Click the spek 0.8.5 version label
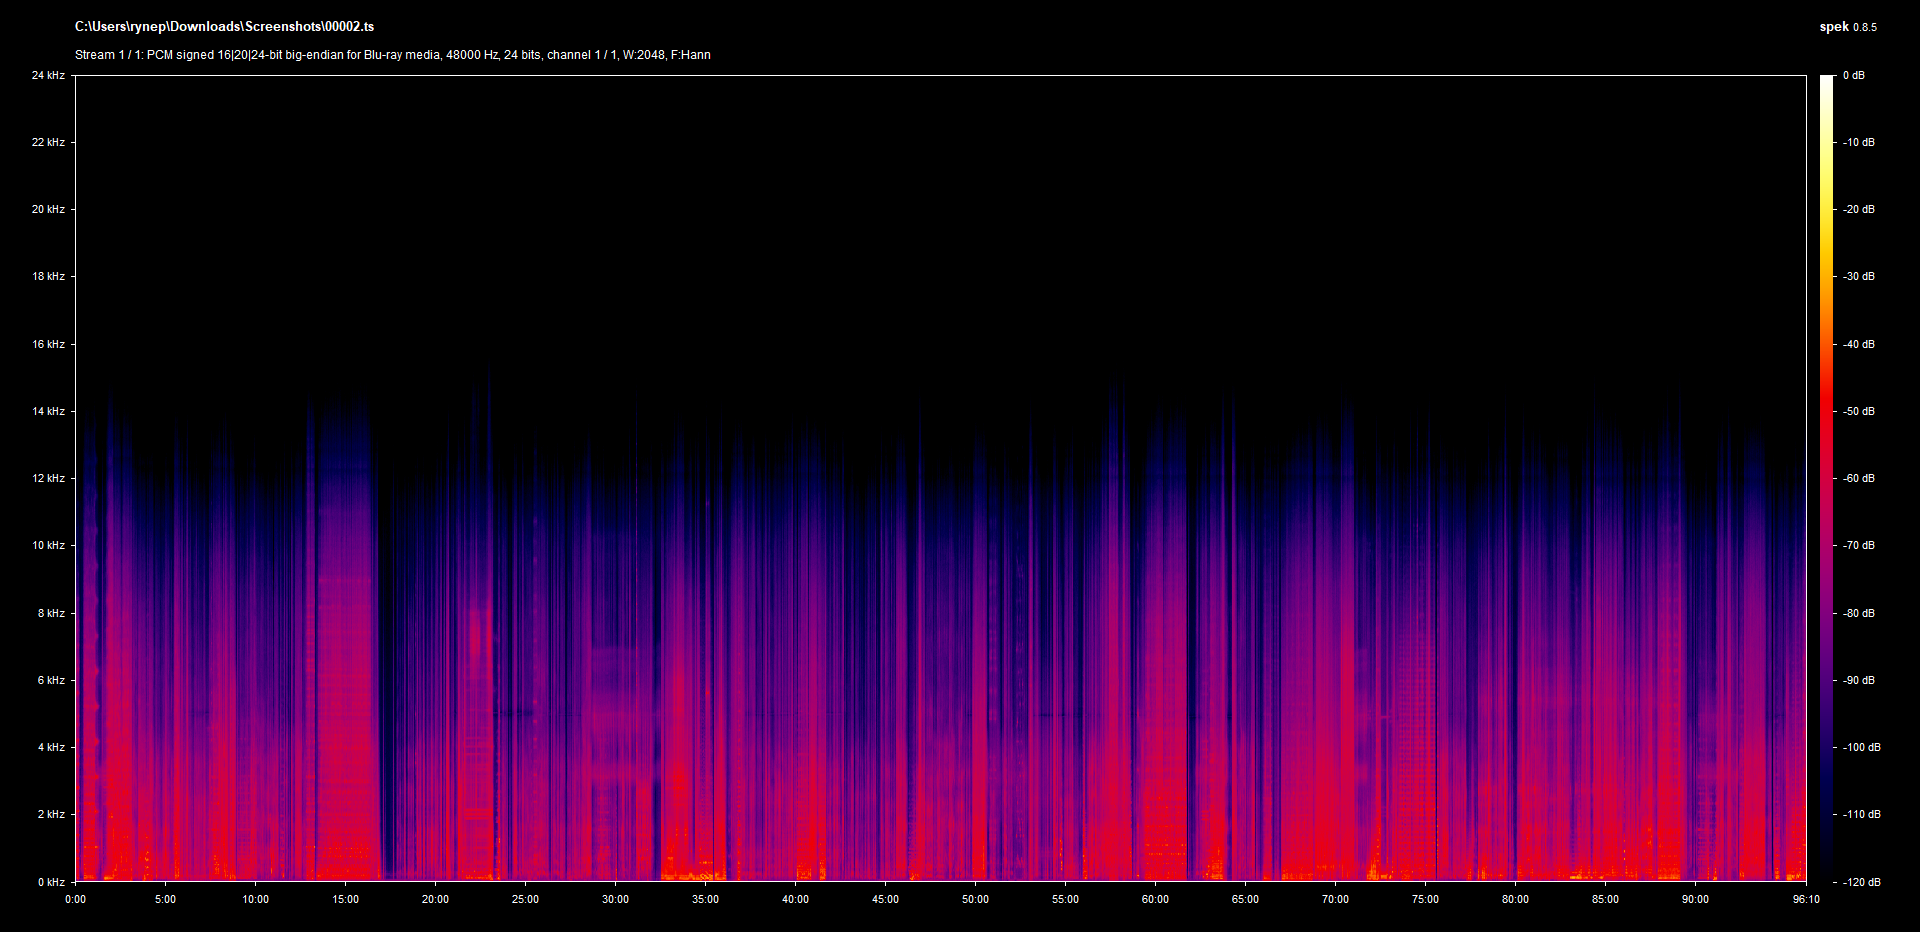 pyautogui.click(x=1847, y=27)
